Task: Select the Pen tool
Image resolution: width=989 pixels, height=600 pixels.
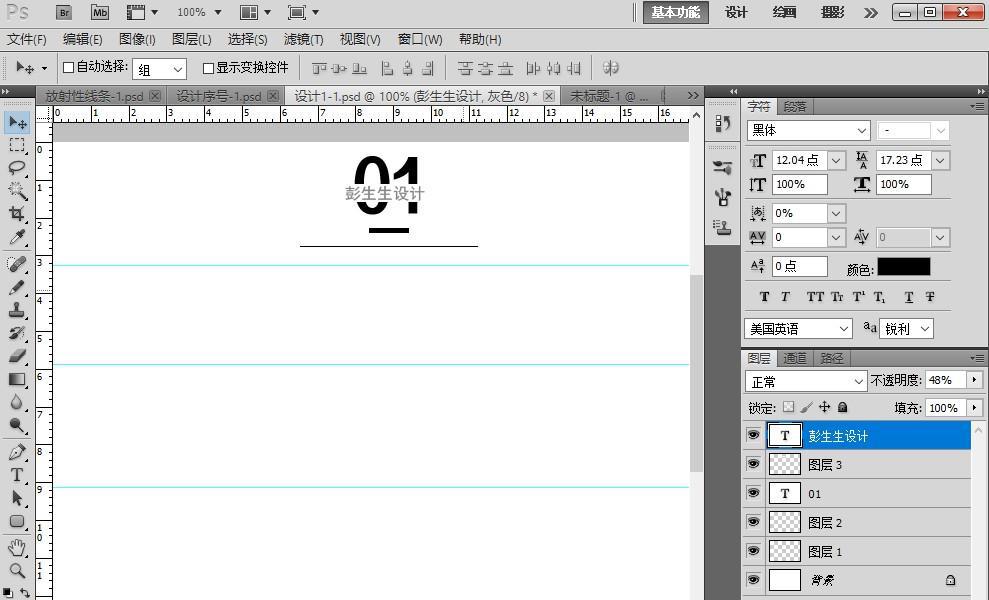Action: pyautogui.click(x=17, y=452)
